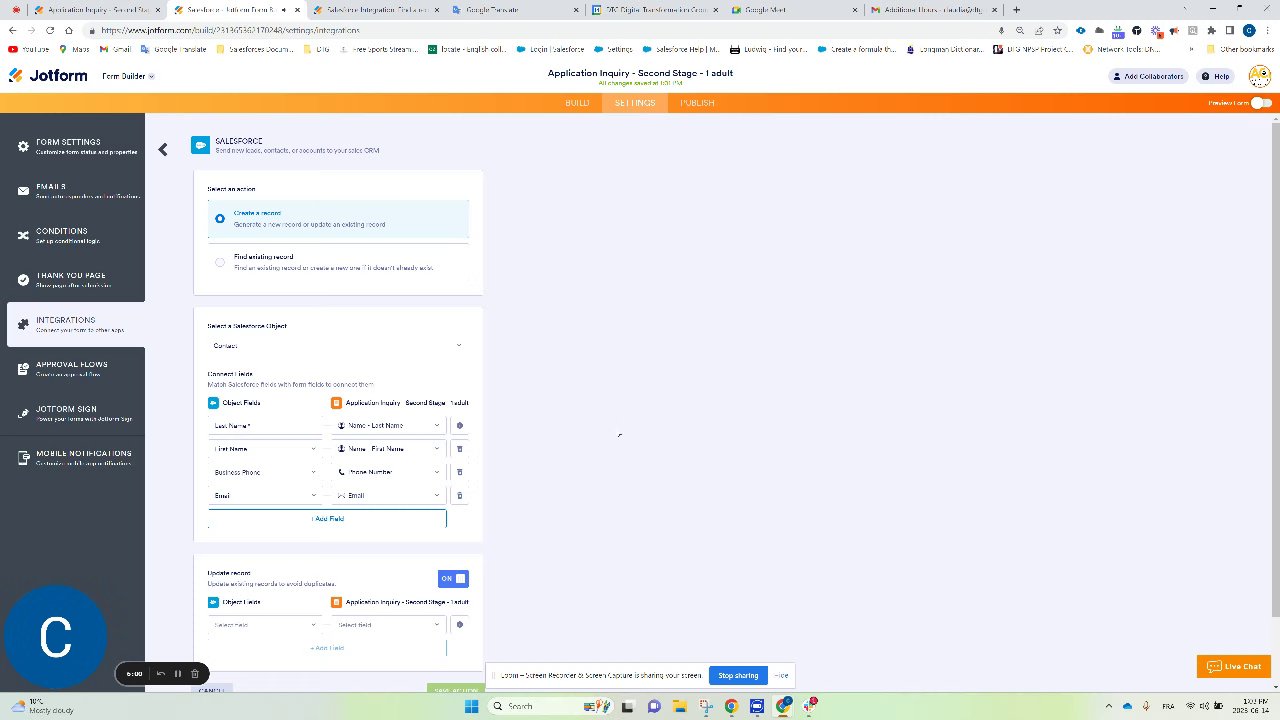Click the Stop sharing button
1280x720 pixels.
coord(738,675)
